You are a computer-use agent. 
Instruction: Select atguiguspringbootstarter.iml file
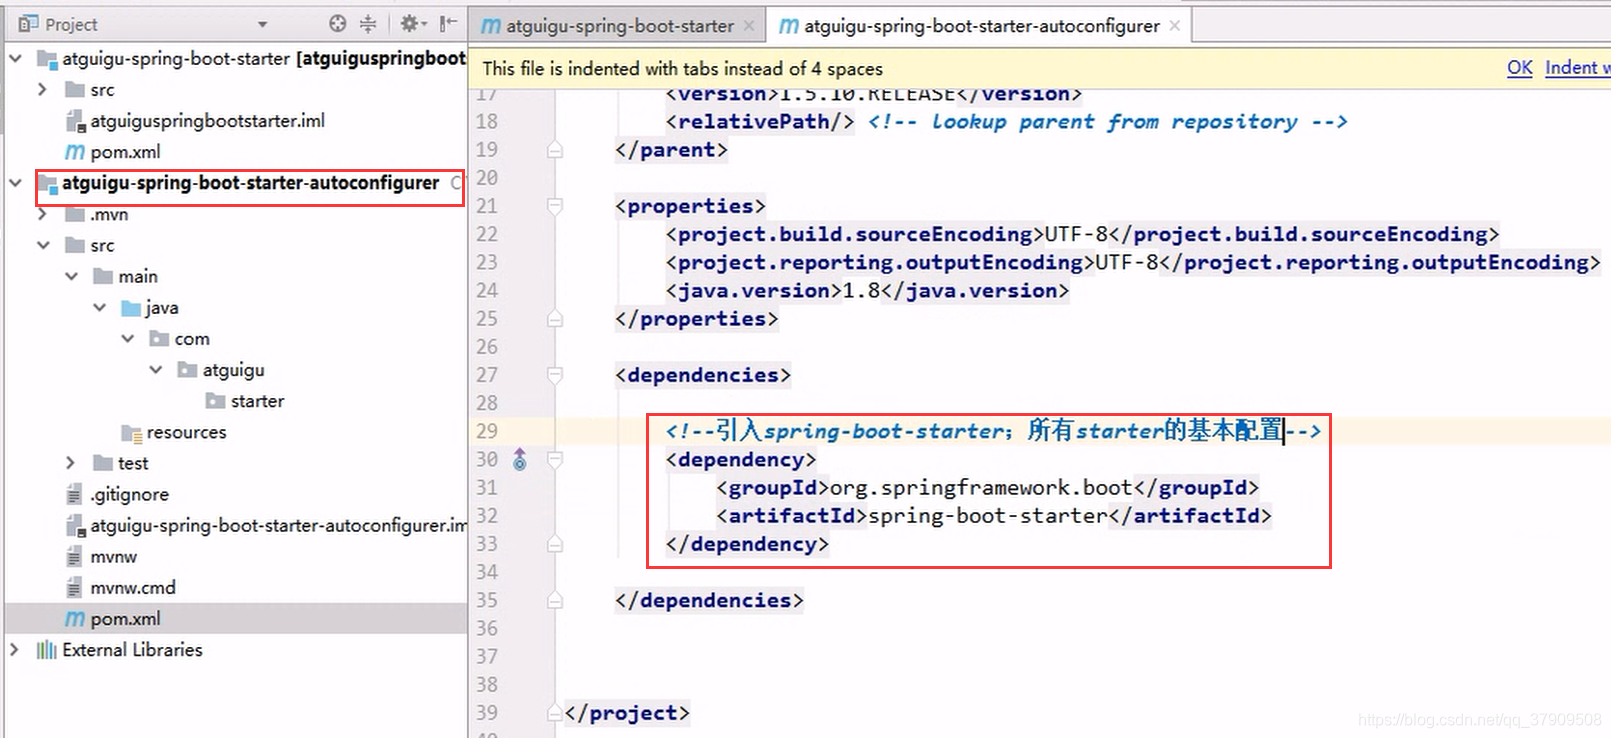(x=207, y=121)
